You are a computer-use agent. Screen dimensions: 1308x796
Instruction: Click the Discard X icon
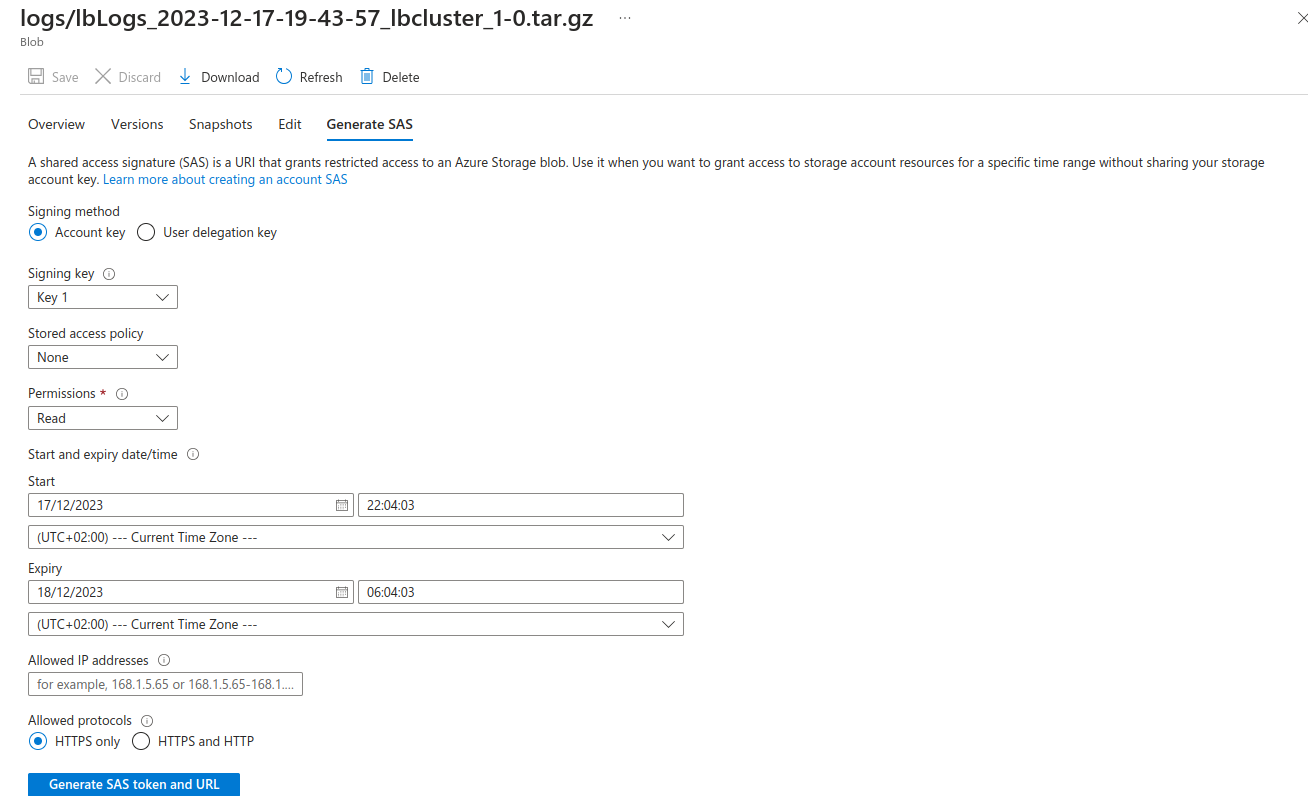click(103, 77)
